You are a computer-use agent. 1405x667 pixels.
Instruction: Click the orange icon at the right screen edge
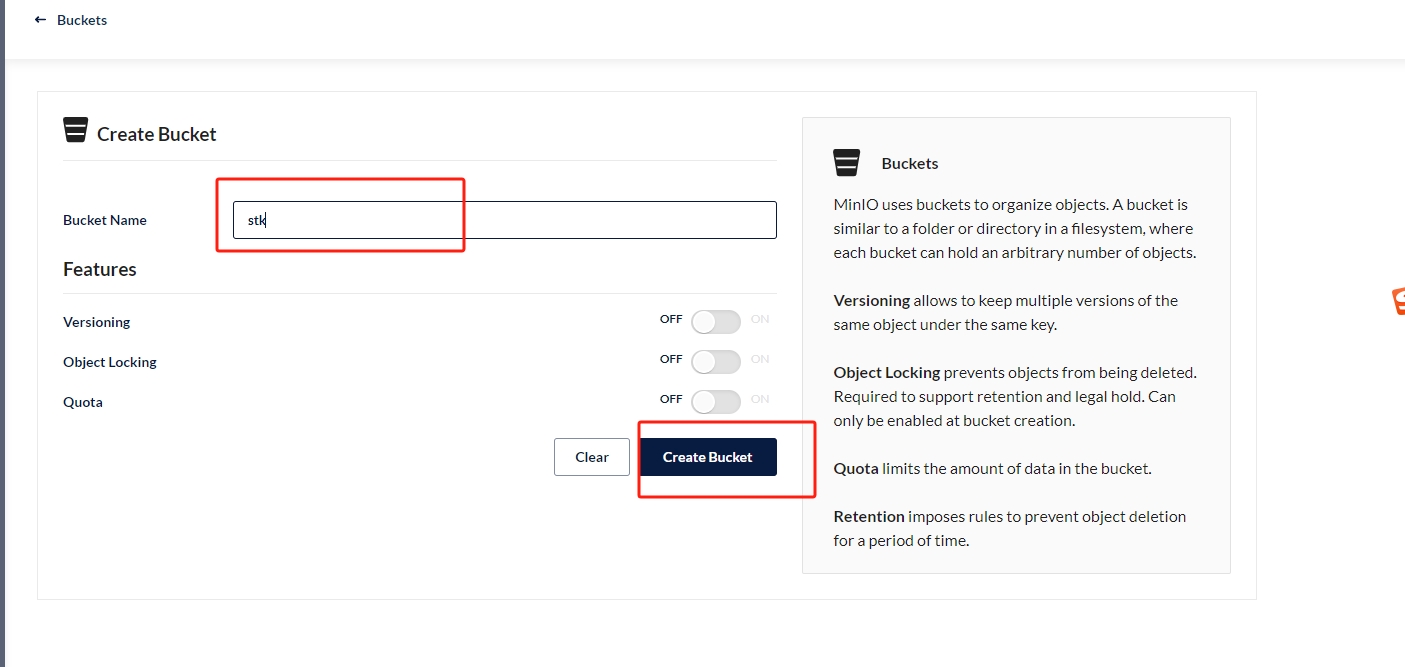click(x=1399, y=302)
